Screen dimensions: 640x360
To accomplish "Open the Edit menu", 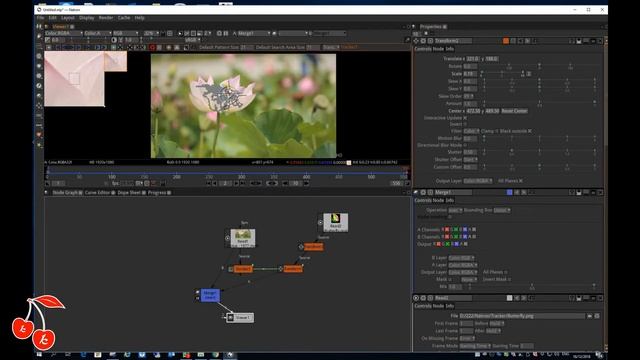I will [53, 18].
